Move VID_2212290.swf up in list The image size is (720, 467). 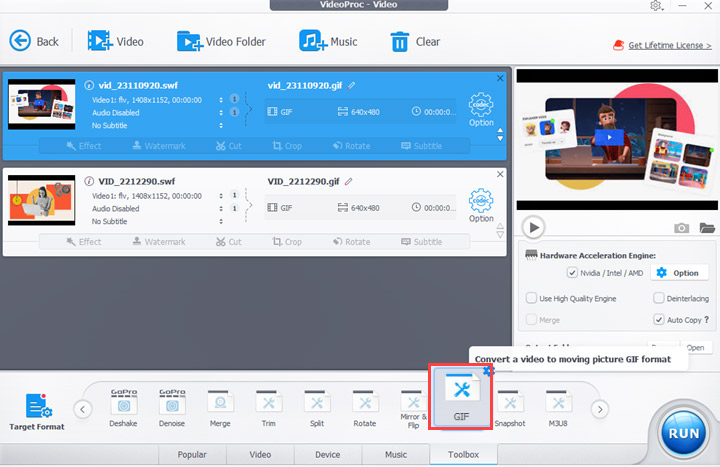pyautogui.click(x=500, y=226)
